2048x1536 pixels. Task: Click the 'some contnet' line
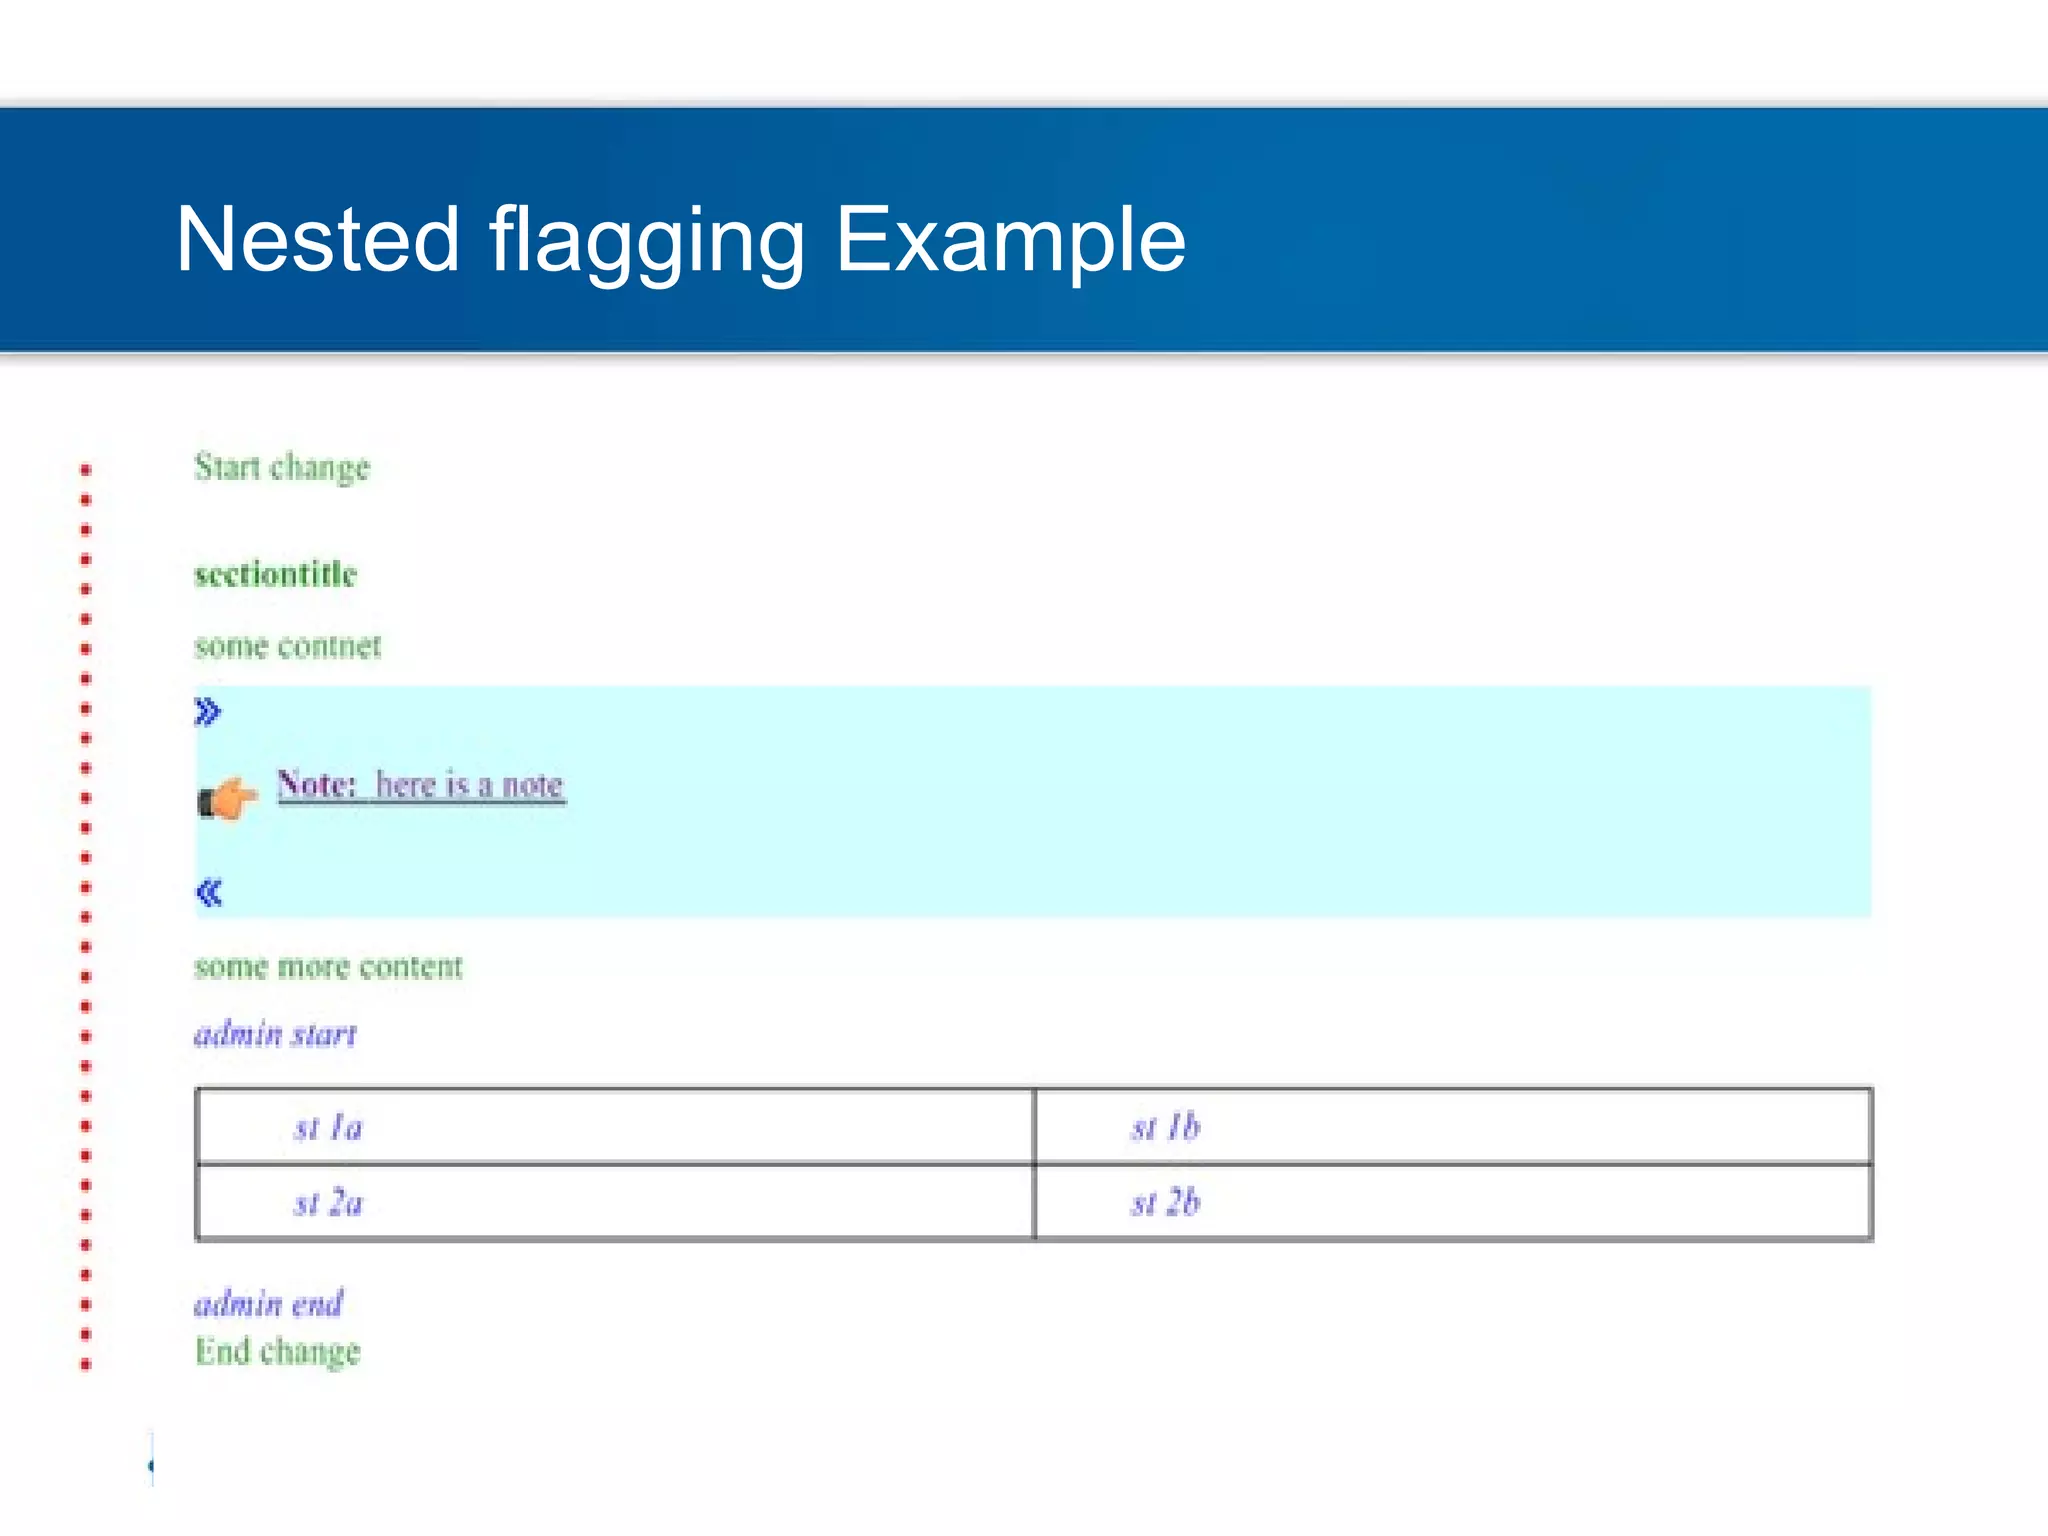[x=288, y=646]
